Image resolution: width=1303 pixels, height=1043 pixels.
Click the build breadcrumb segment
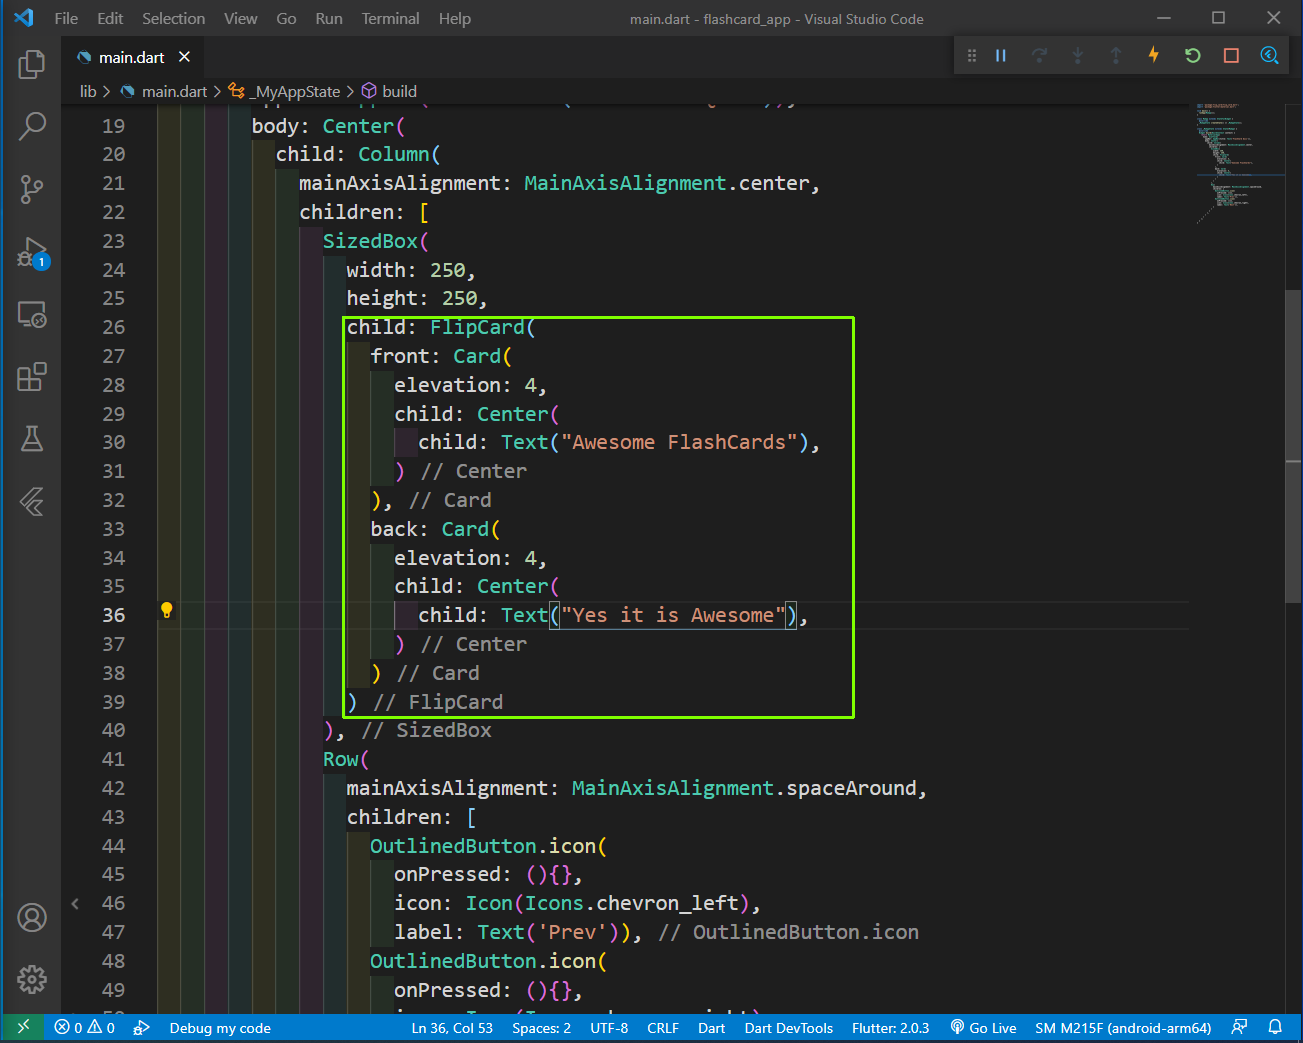389,91
